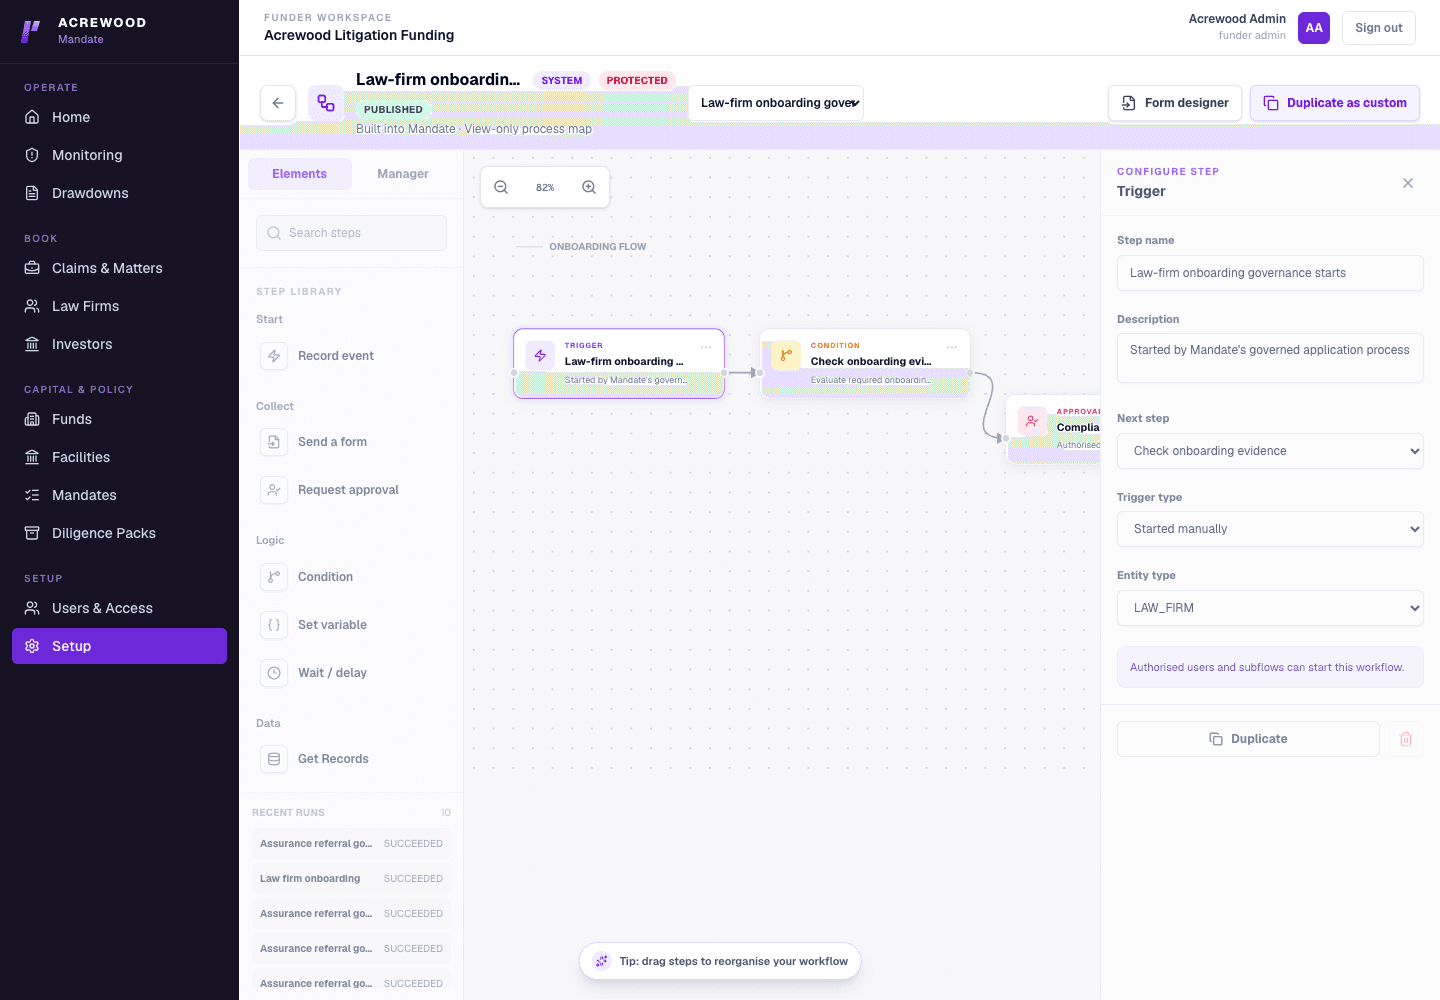Select the Check onboarding evidence condition node
Image resolution: width=1440 pixels, height=1000 pixels.
coord(865,363)
